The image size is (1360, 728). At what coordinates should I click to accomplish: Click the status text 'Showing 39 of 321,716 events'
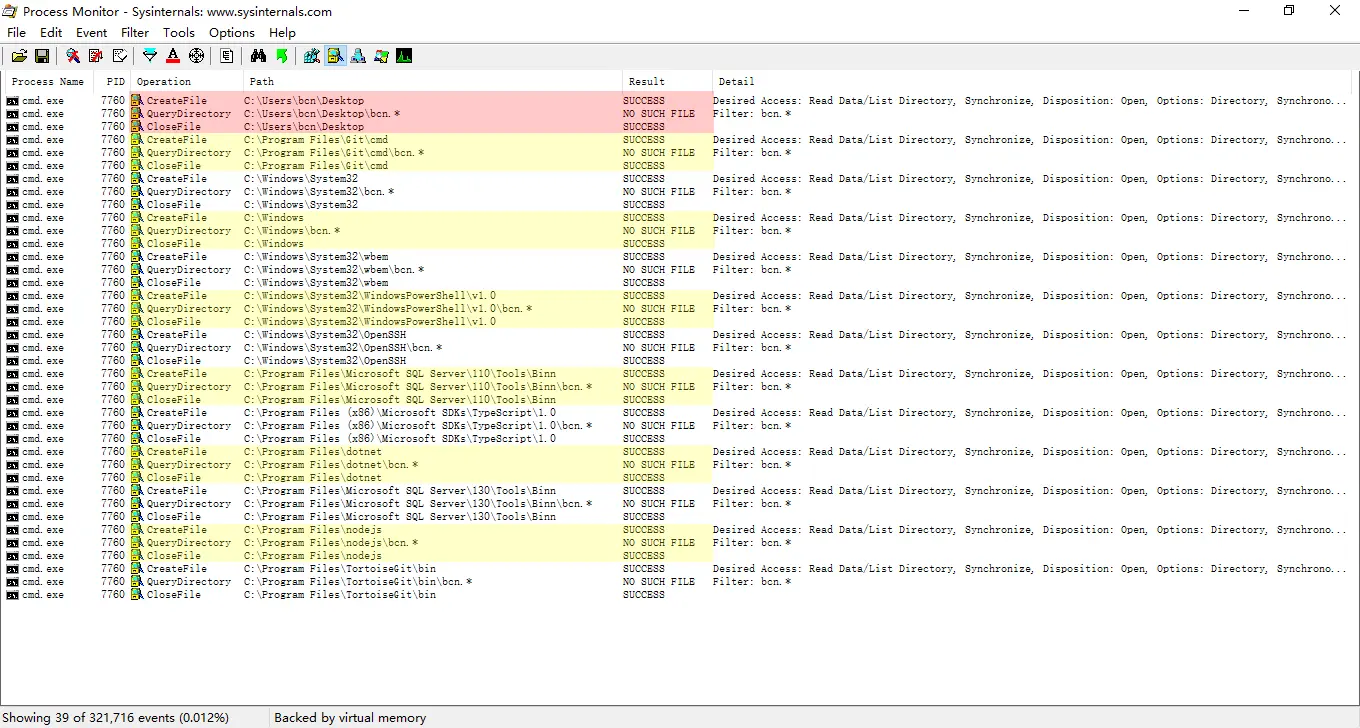(x=116, y=718)
